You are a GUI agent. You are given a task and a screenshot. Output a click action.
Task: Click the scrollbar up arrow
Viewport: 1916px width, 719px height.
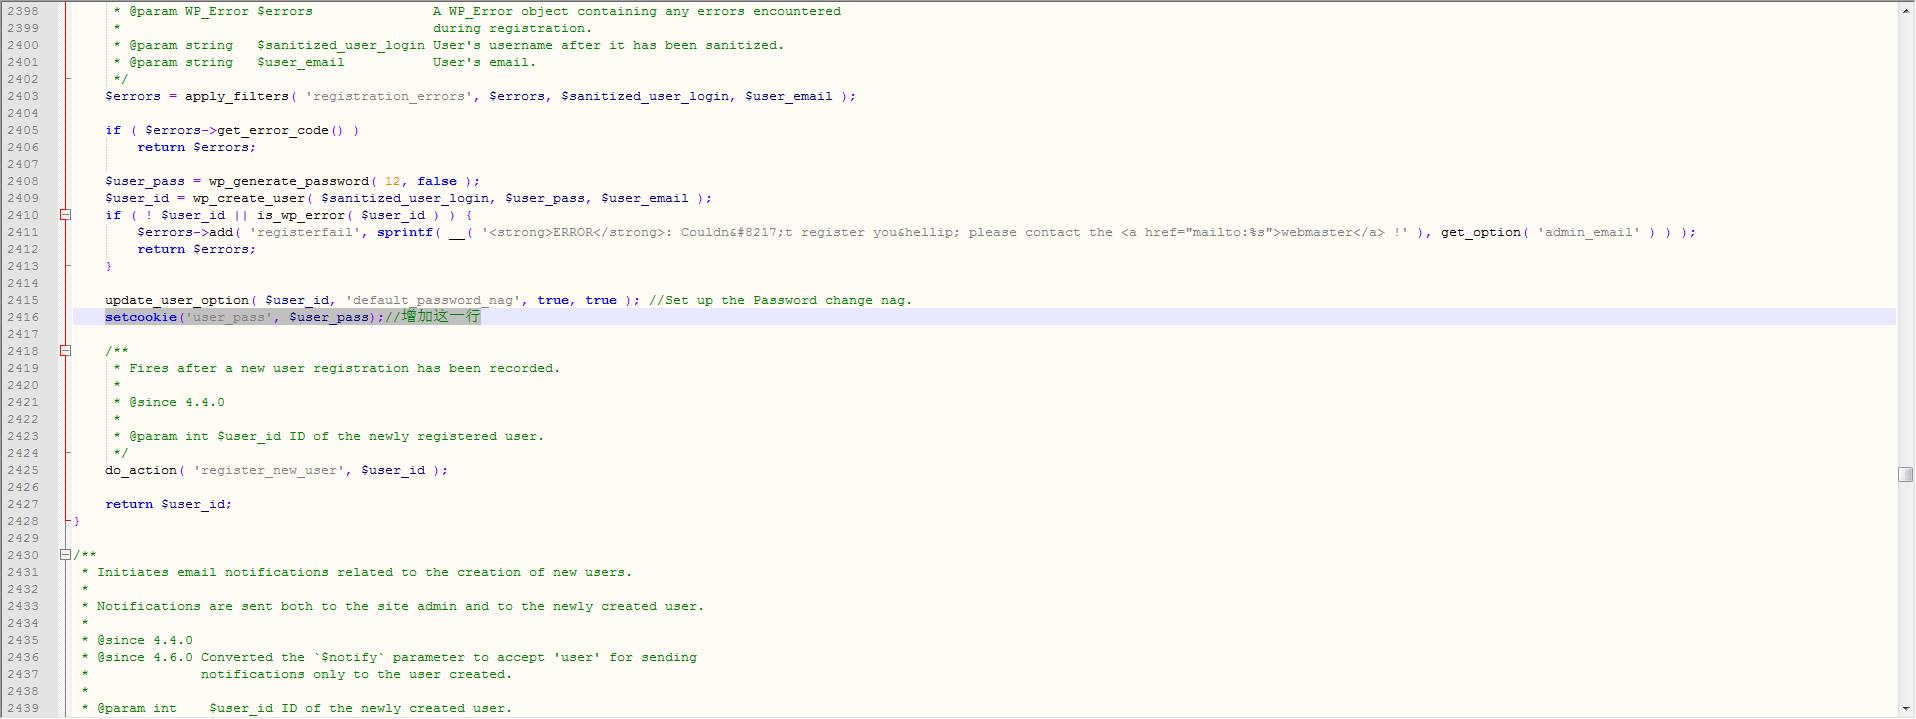point(1905,10)
